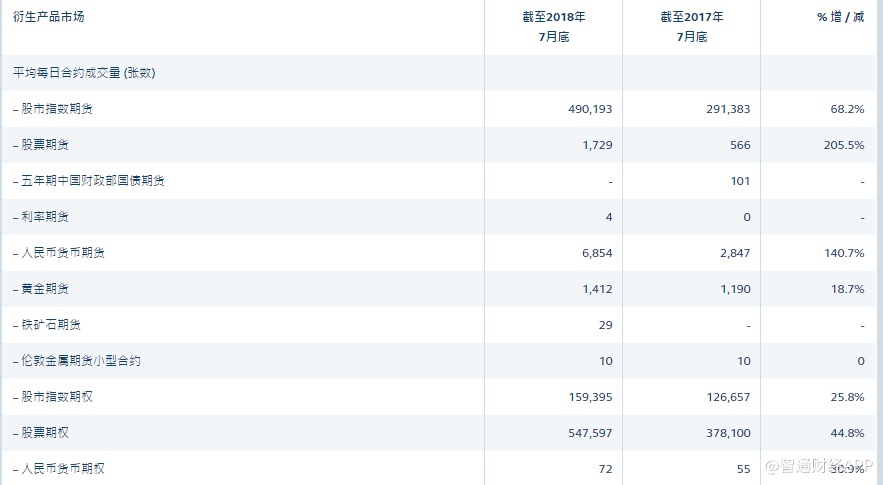Image resolution: width=883 pixels, height=485 pixels.
Task: Select the 黄金期货 row label
Action: pos(45,289)
